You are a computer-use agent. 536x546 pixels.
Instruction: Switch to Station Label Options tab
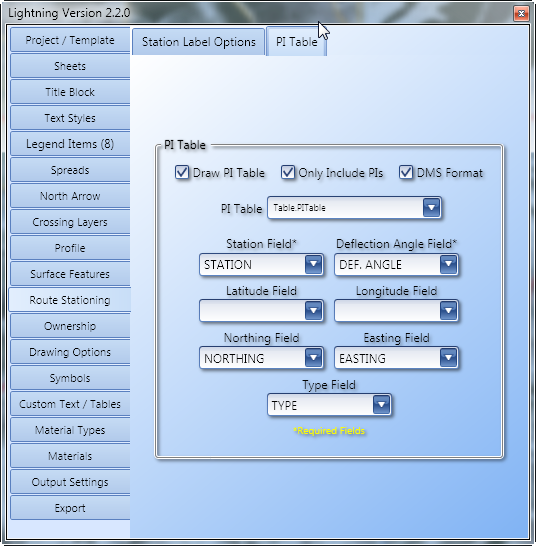click(199, 42)
